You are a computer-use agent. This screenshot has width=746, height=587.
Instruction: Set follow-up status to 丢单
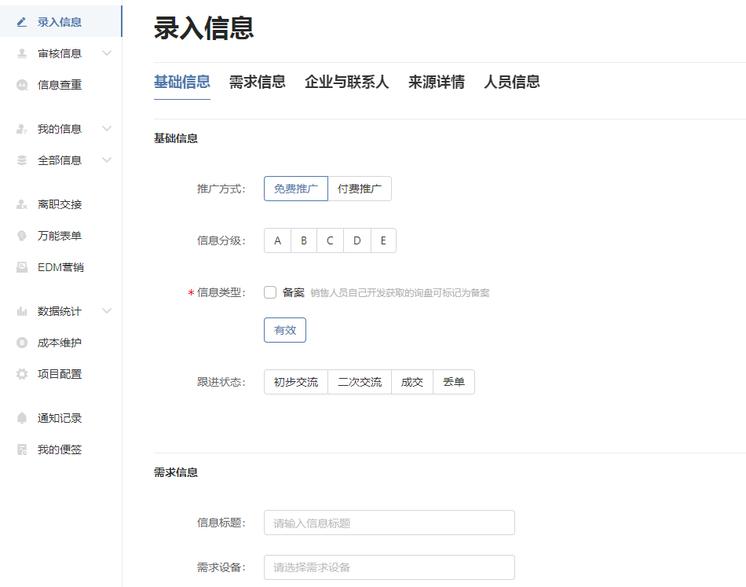coord(453,382)
